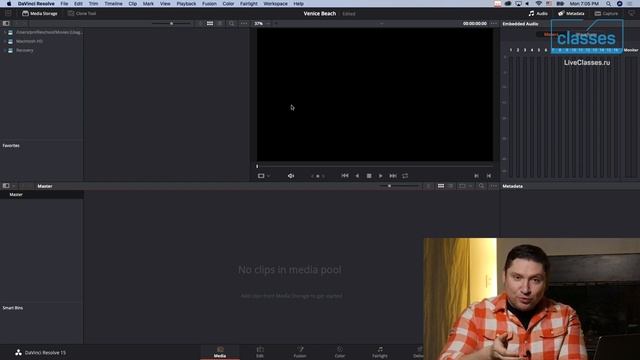Open the File menu
This screenshot has height=360, width=640.
[64, 4]
